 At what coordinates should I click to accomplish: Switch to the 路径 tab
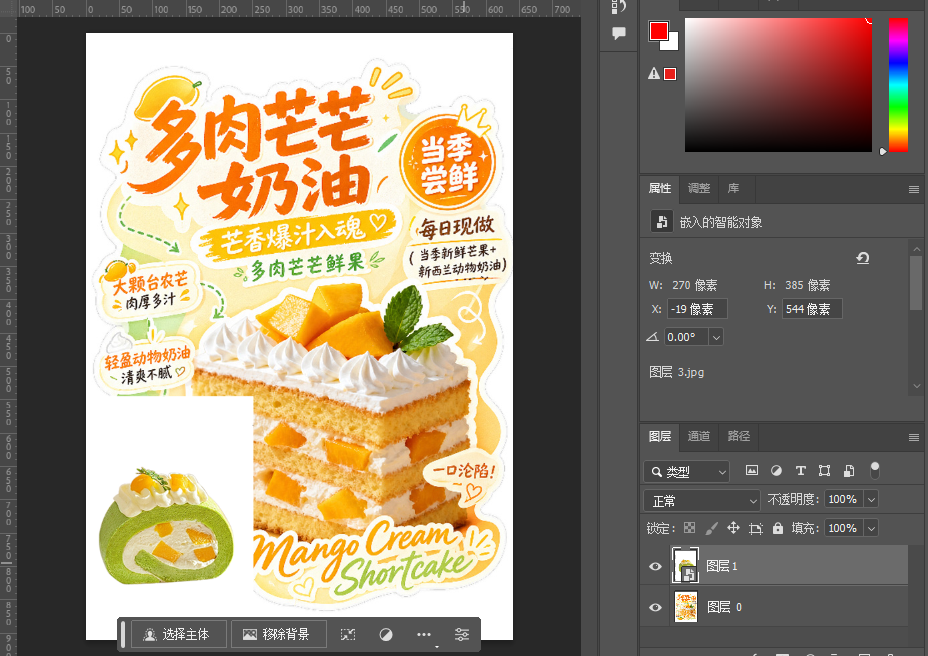[739, 436]
